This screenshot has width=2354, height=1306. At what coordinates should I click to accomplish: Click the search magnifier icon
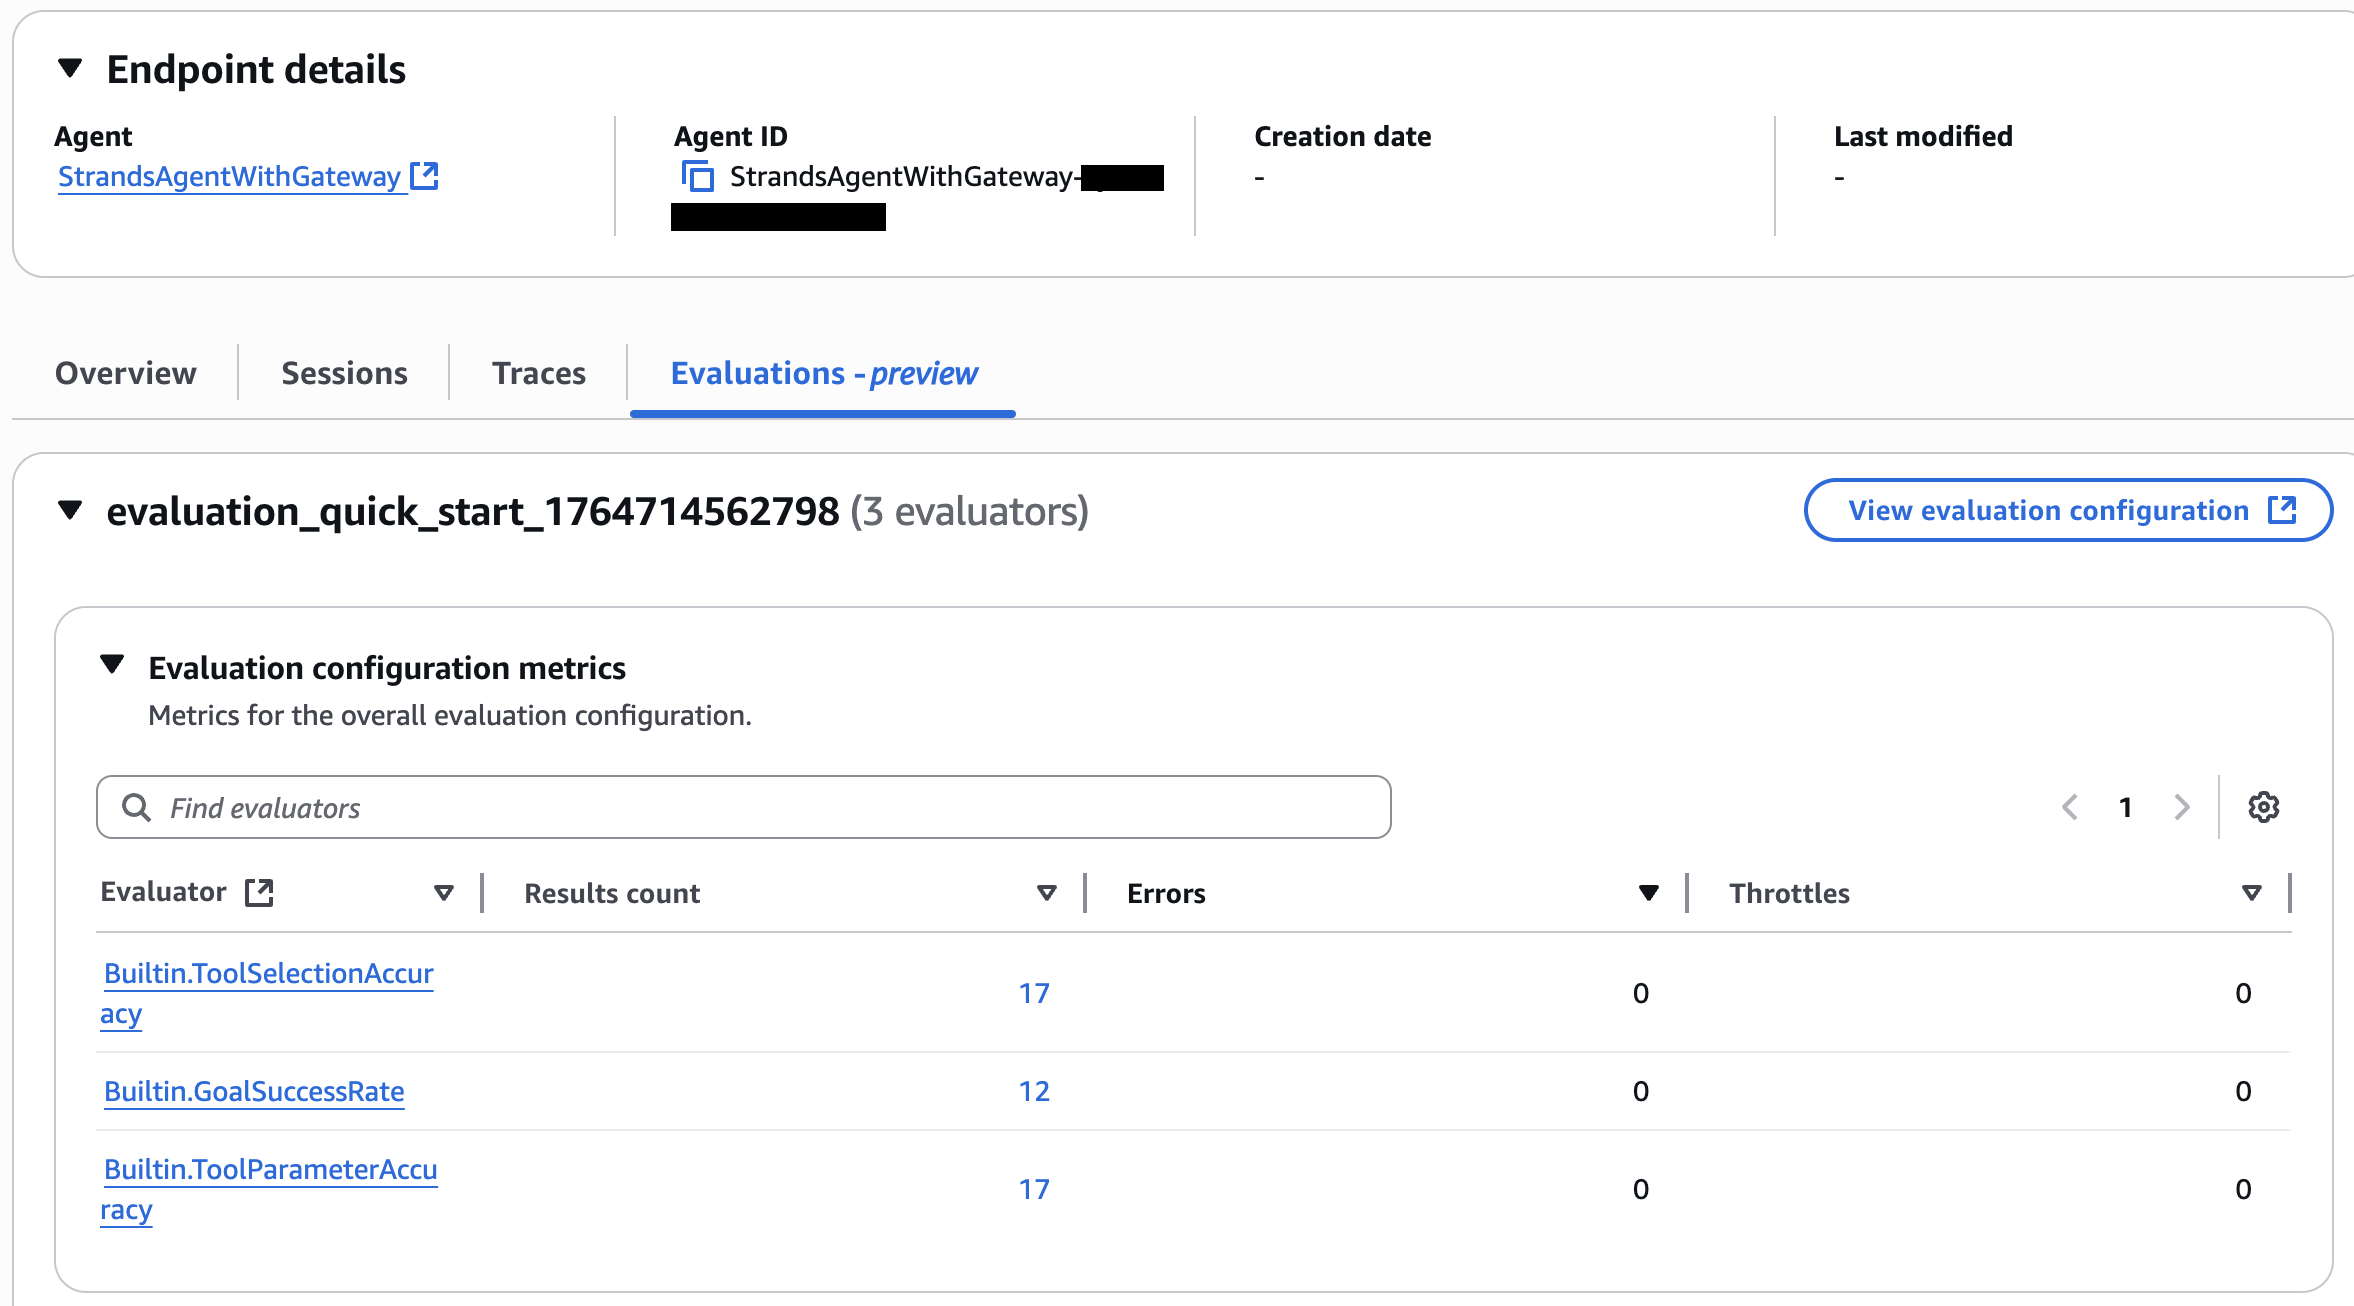click(136, 807)
